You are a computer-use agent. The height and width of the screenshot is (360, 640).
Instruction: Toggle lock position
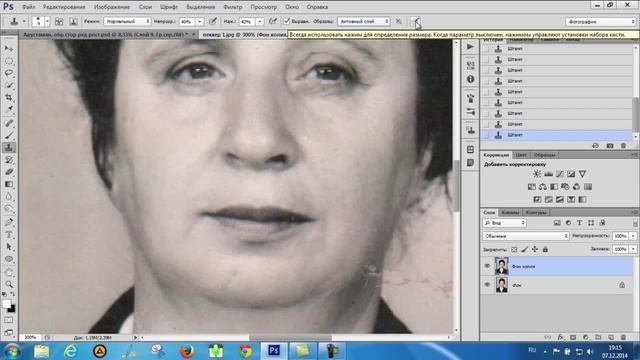535,249
